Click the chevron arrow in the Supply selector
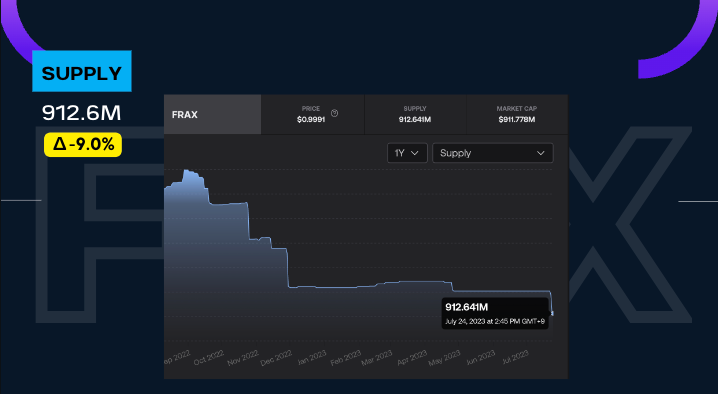Screen dimensions: 718x394 pos(541,153)
